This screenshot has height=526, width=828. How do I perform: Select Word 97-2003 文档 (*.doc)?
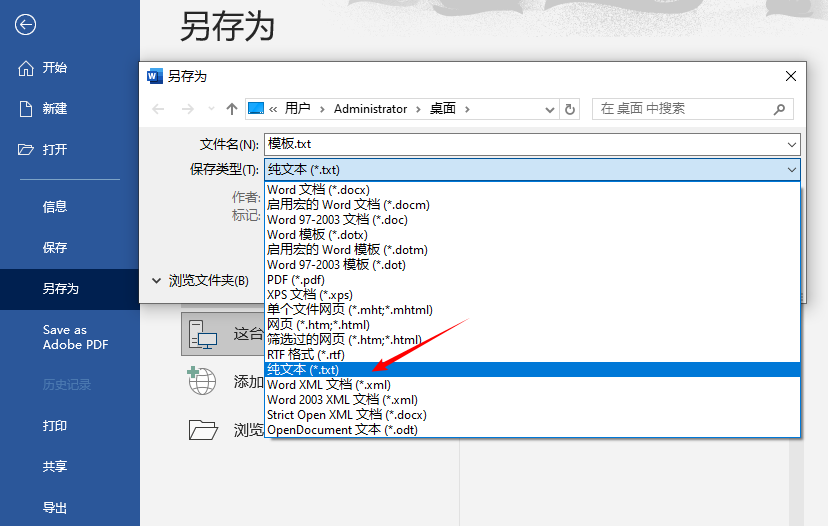tap(532, 220)
